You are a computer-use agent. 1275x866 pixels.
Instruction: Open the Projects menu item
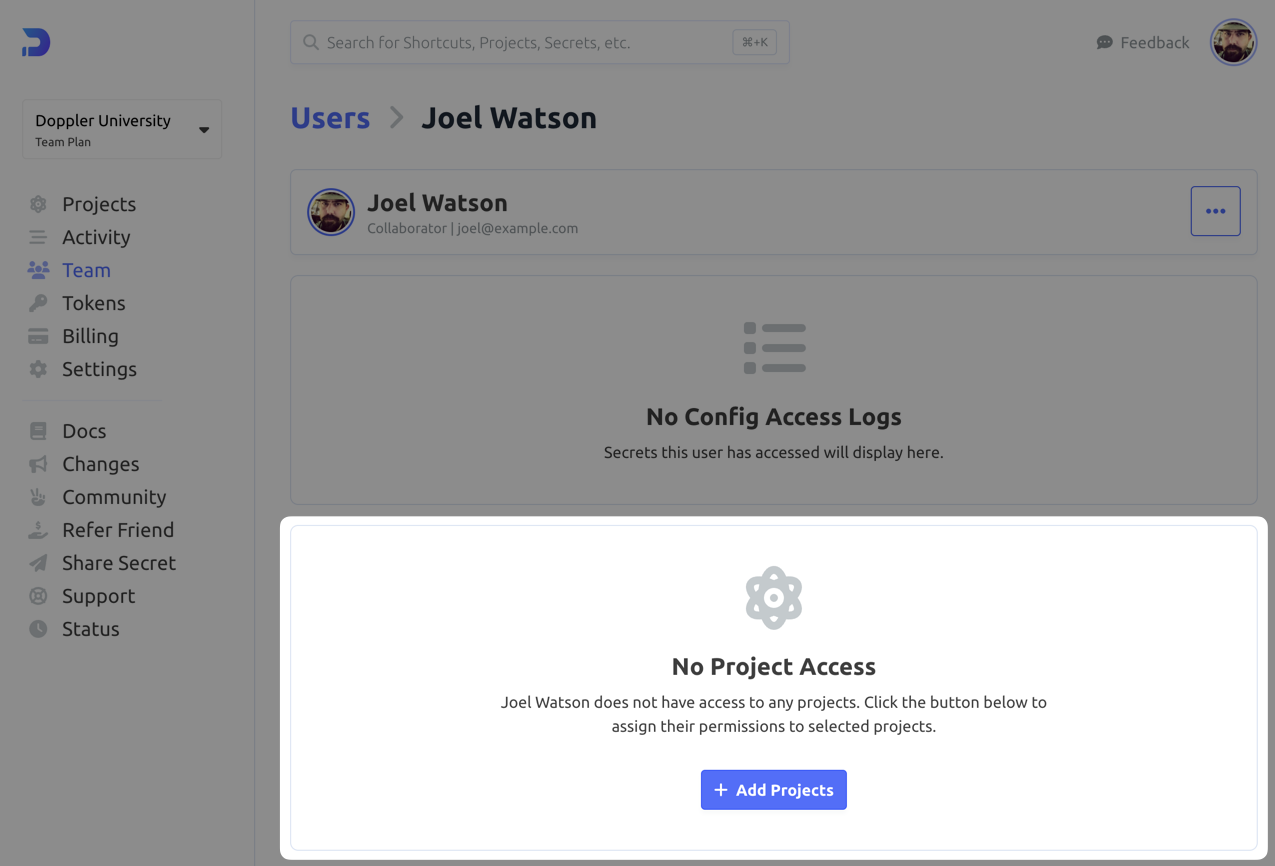tap(99, 204)
